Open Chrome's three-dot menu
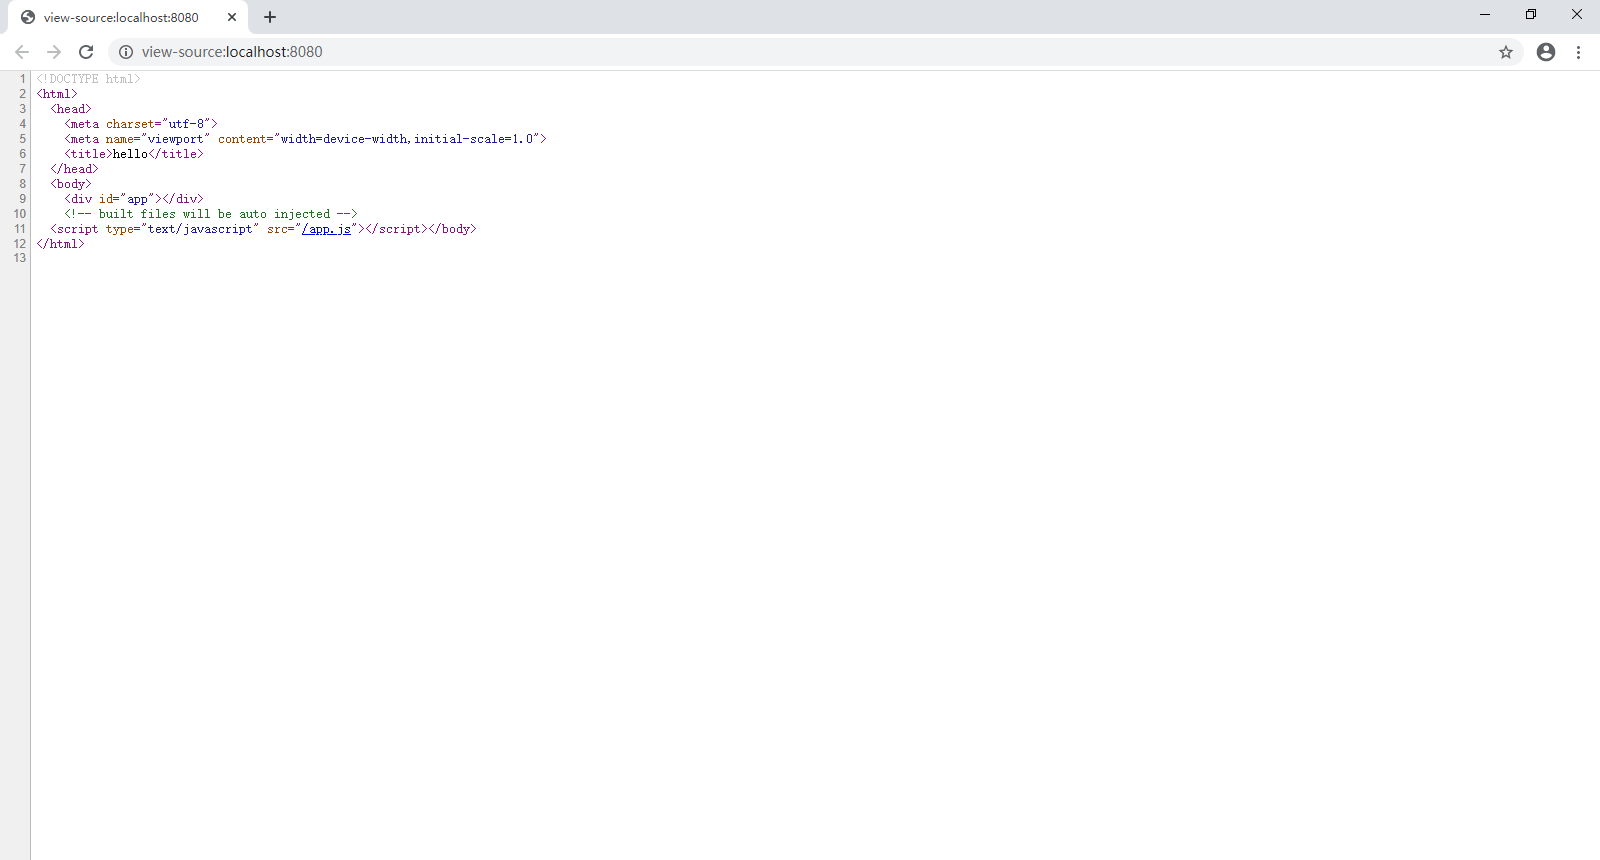This screenshot has width=1600, height=860. pos(1578,52)
